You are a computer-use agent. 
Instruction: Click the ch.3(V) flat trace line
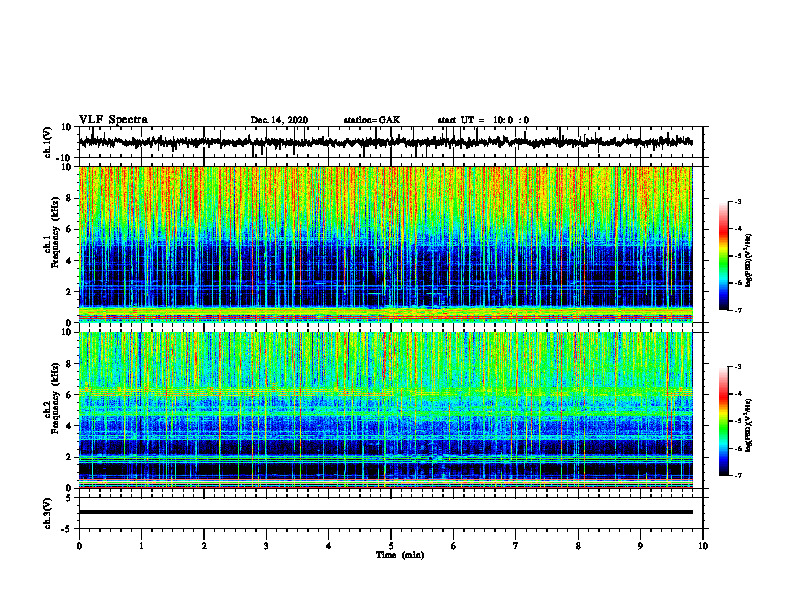pyautogui.click(x=386, y=512)
